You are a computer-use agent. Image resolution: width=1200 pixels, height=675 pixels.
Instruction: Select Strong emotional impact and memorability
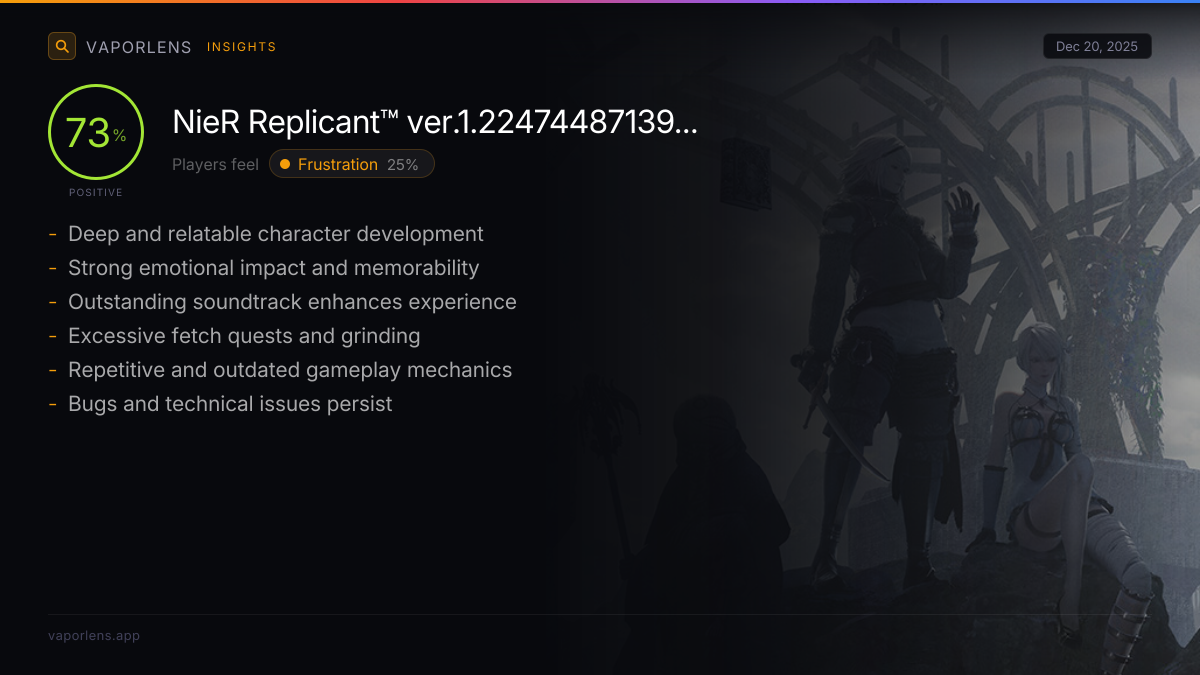[274, 268]
